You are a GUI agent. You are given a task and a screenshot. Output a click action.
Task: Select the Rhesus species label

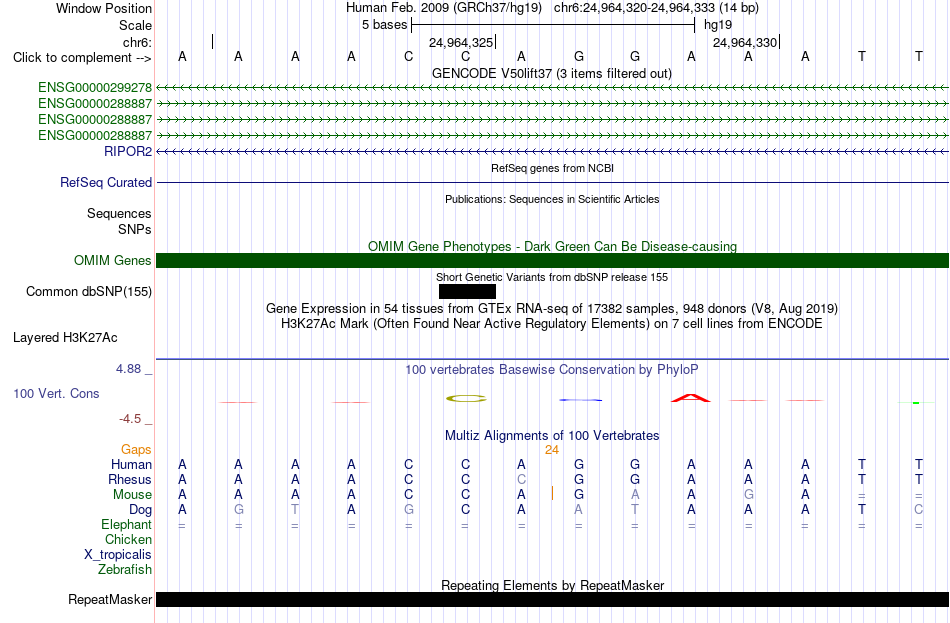[130, 480]
